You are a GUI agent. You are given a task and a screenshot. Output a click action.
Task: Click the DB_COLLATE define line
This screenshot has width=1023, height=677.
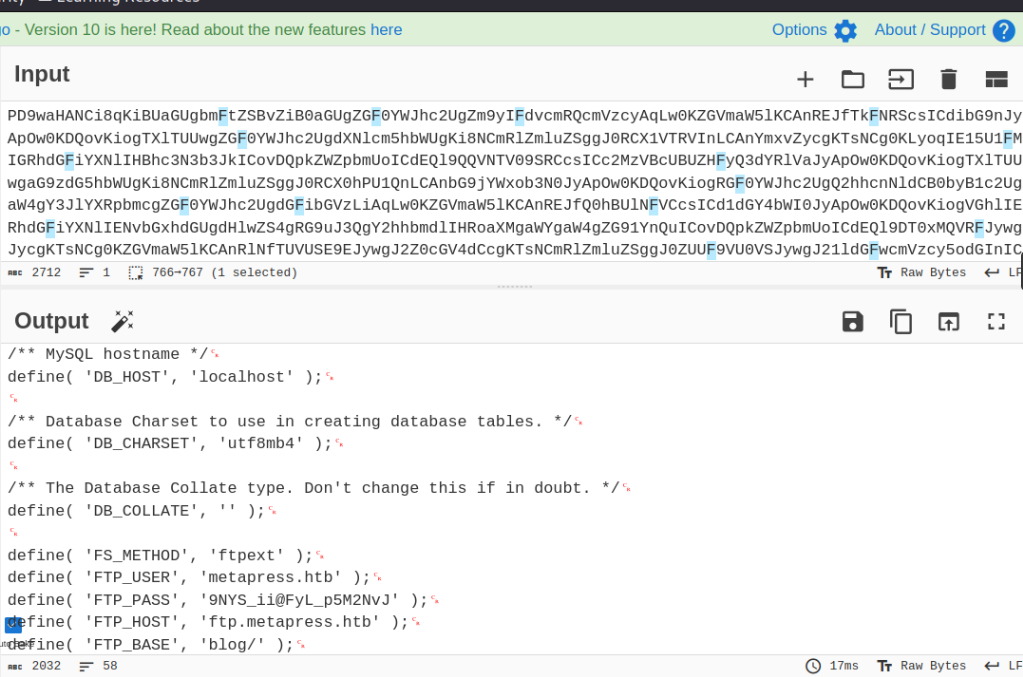point(136,511)
